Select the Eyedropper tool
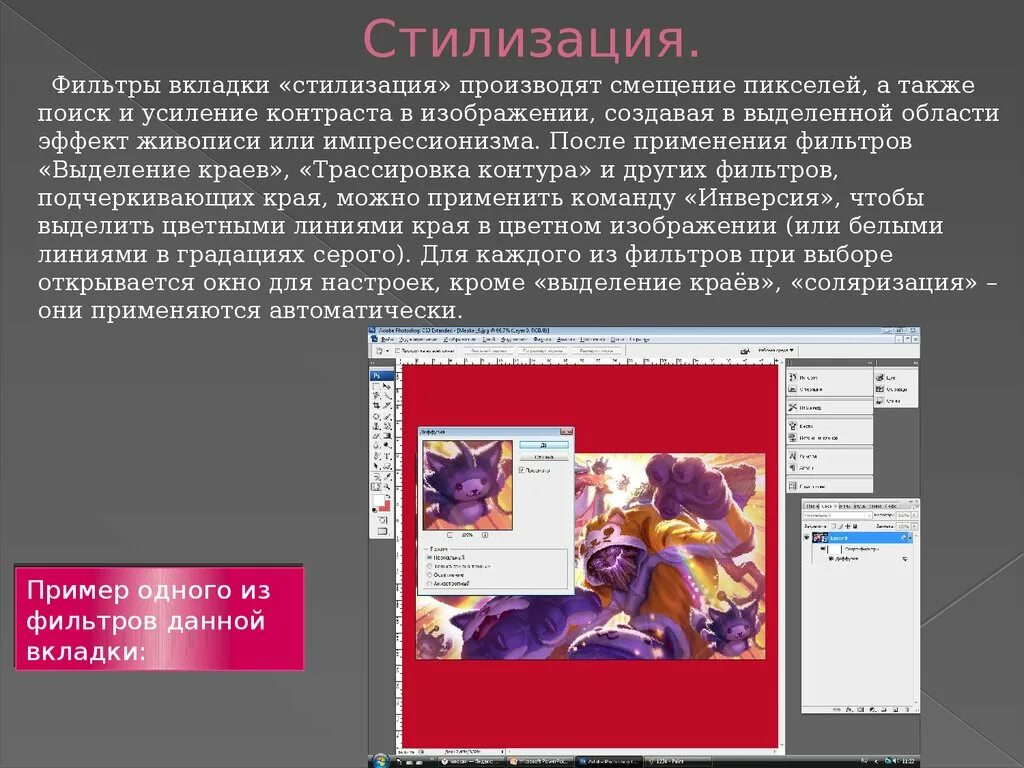This screenshot has height=768, width=1024. pyautogui.click(x=387, y=477)
